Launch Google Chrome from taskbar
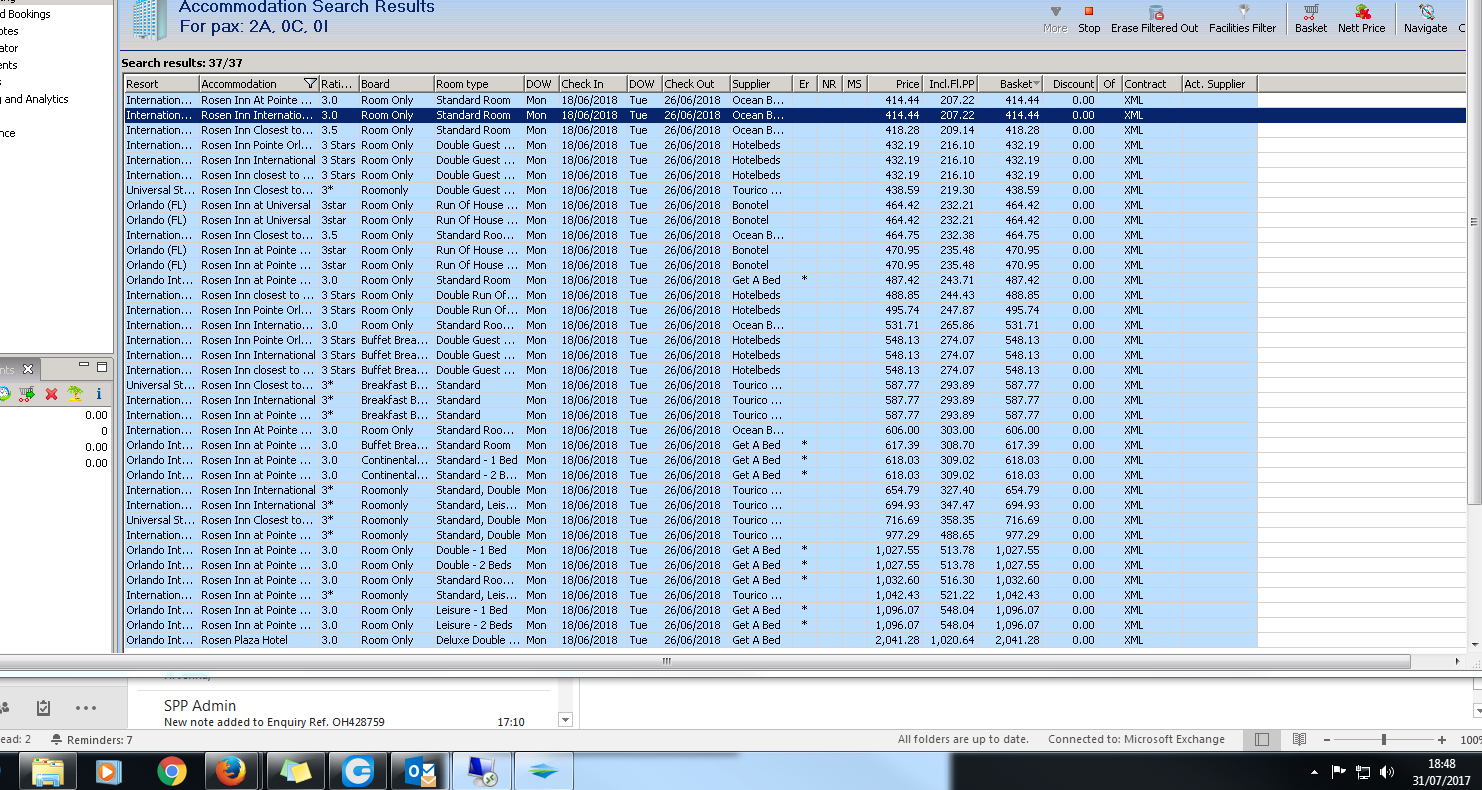Viewport: 1482px width, 790px height. (x=172, y=771)
